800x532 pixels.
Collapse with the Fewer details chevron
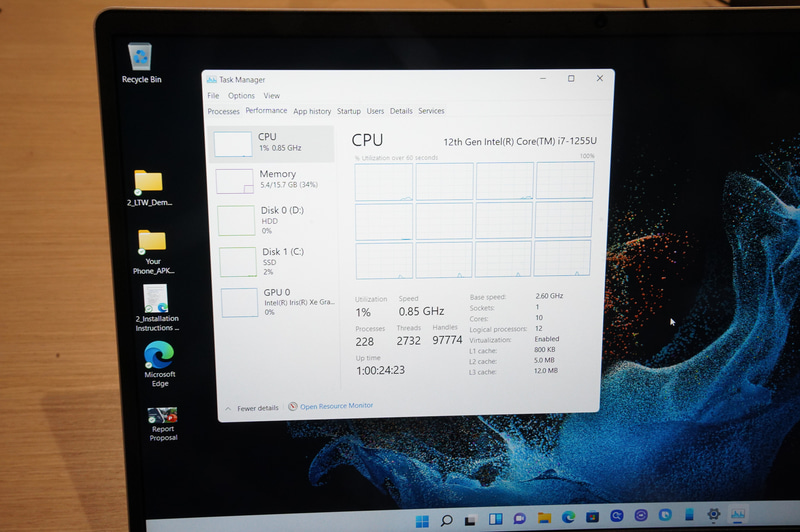point(228,409)
